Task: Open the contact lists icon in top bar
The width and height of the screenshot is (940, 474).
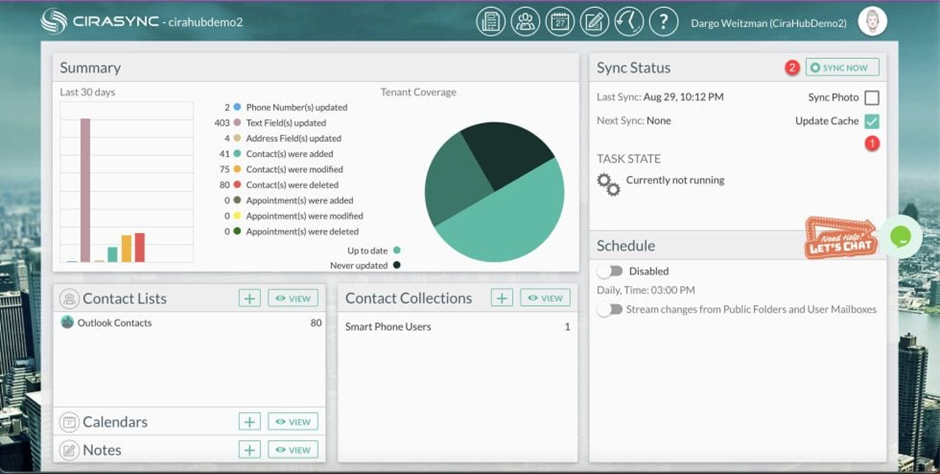Action: (x=490, y=22)
